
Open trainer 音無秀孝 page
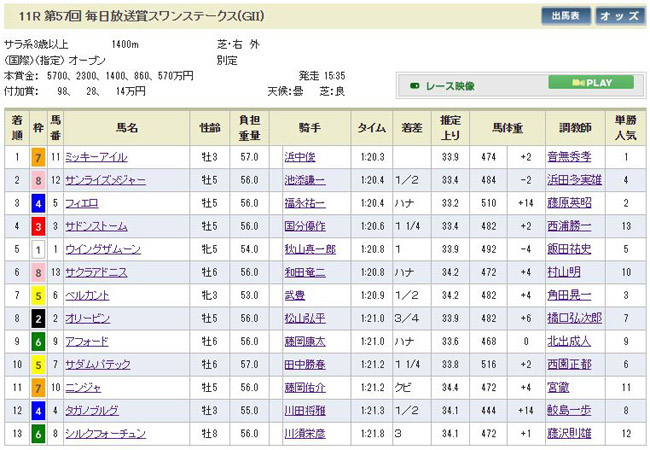[569, 157]
